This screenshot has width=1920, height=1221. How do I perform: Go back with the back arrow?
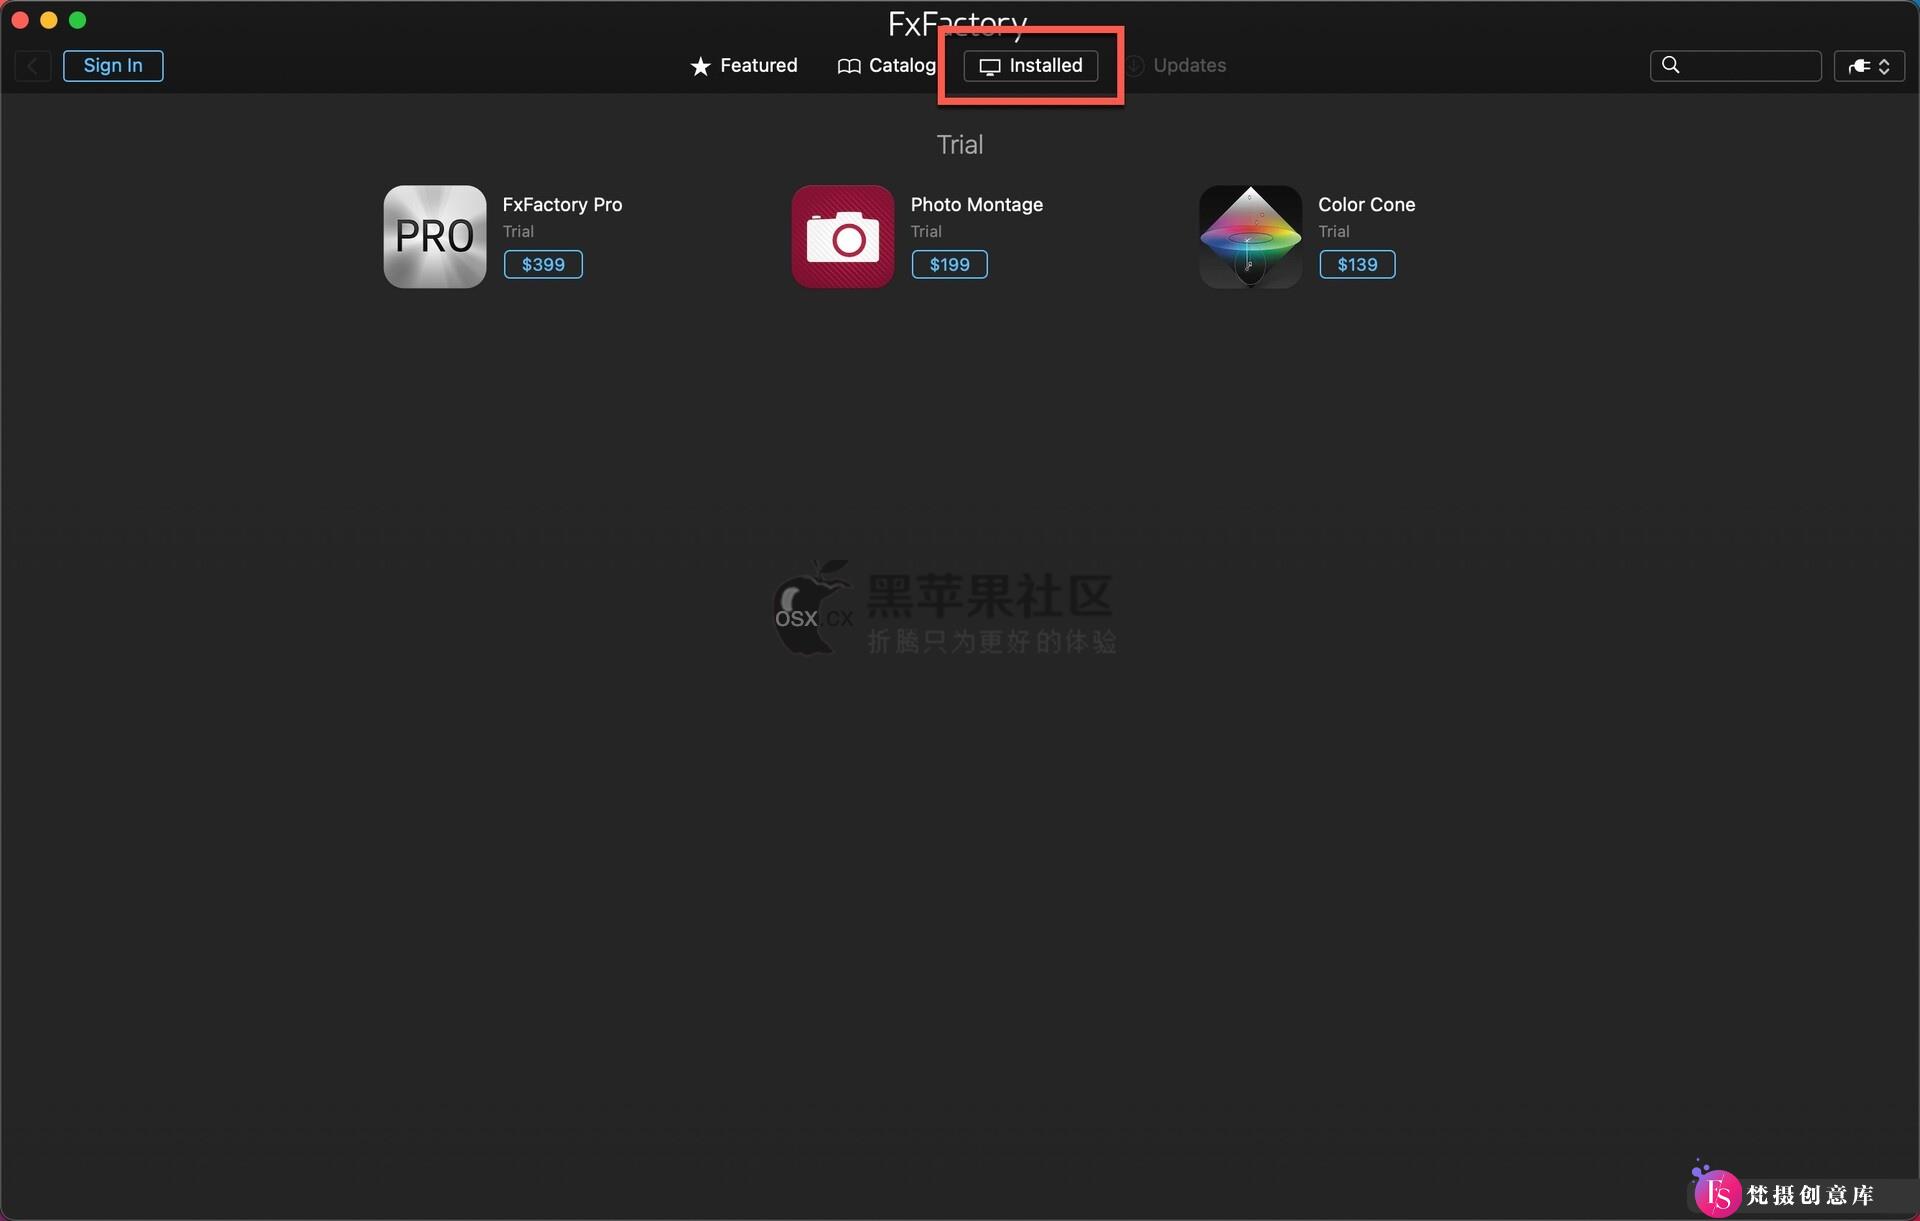32,66
